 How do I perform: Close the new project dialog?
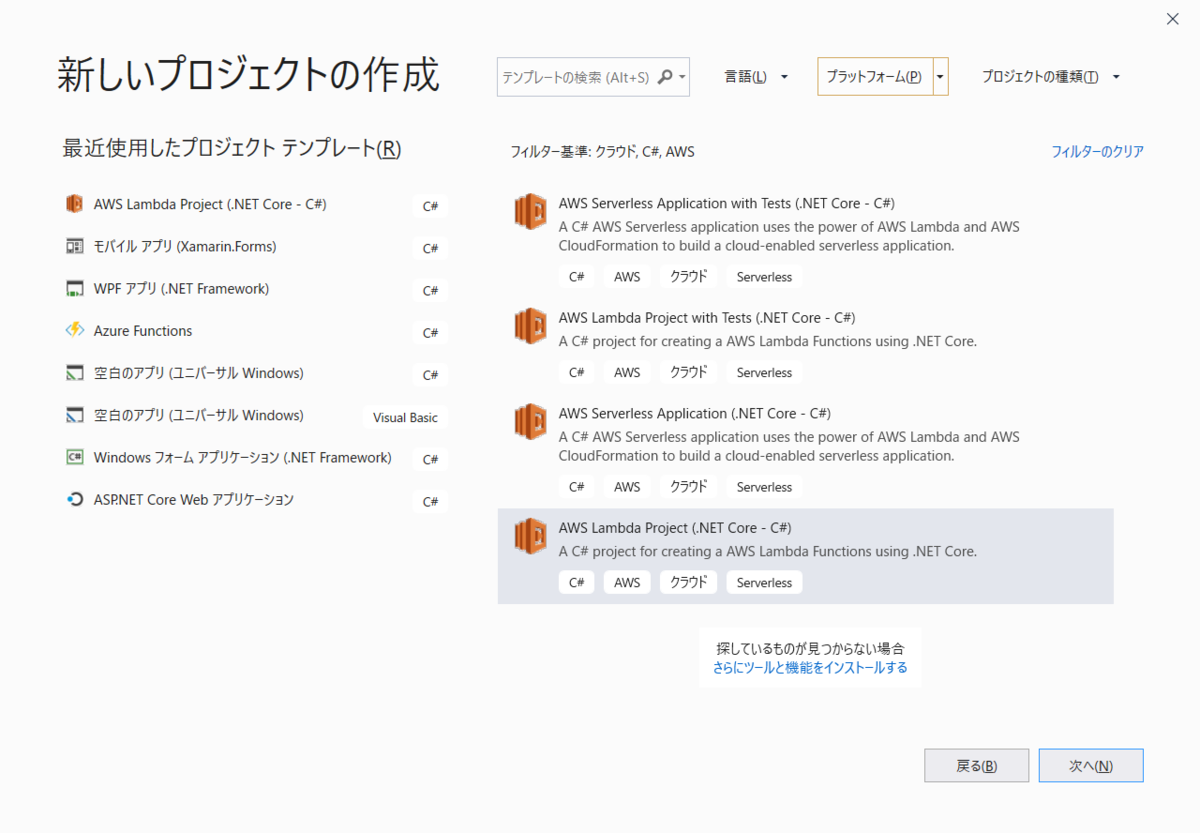click(x=1172, y=19)
